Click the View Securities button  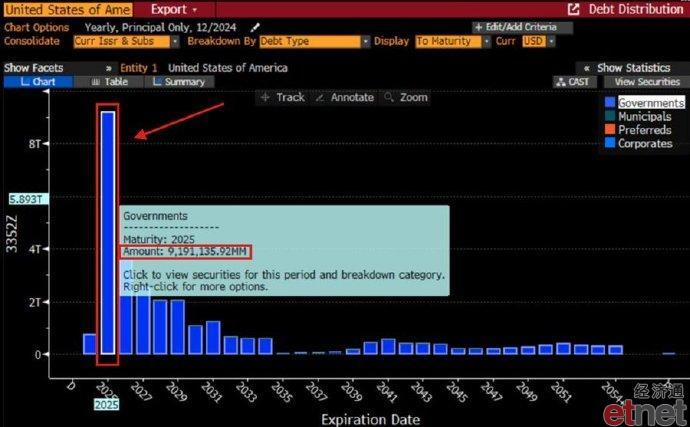[x=646, y=82]
